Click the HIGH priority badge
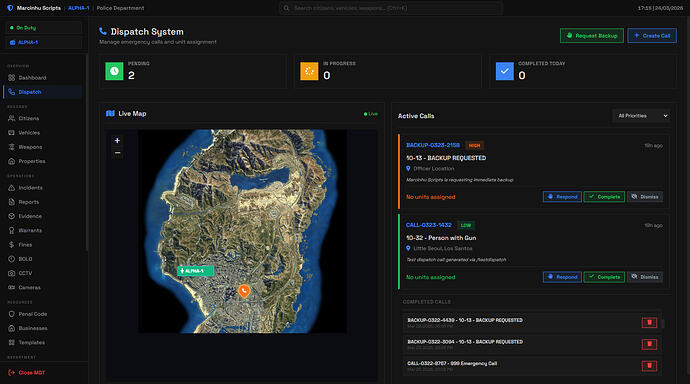 tap(474, 146)
